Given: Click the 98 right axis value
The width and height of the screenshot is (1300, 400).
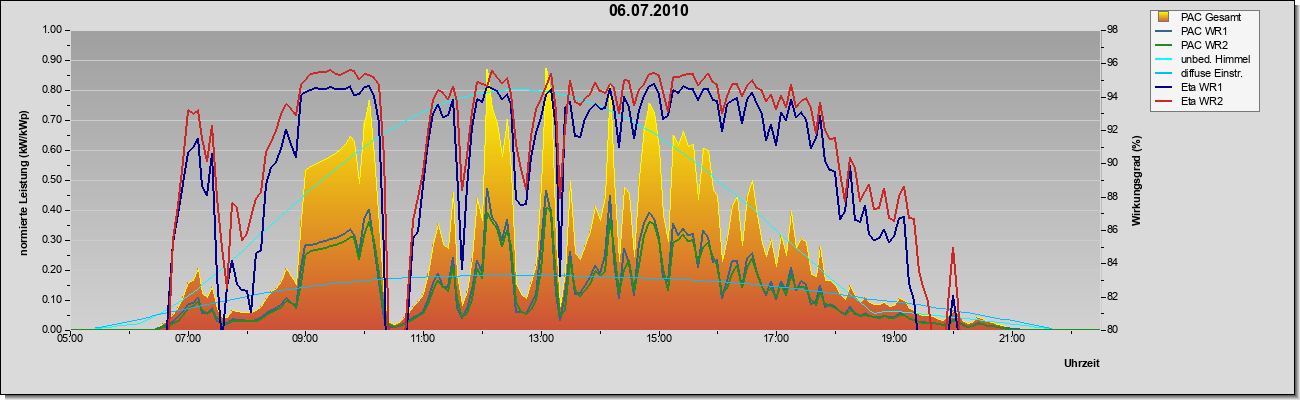Looking at the screenshot, I should point(1113,30).
